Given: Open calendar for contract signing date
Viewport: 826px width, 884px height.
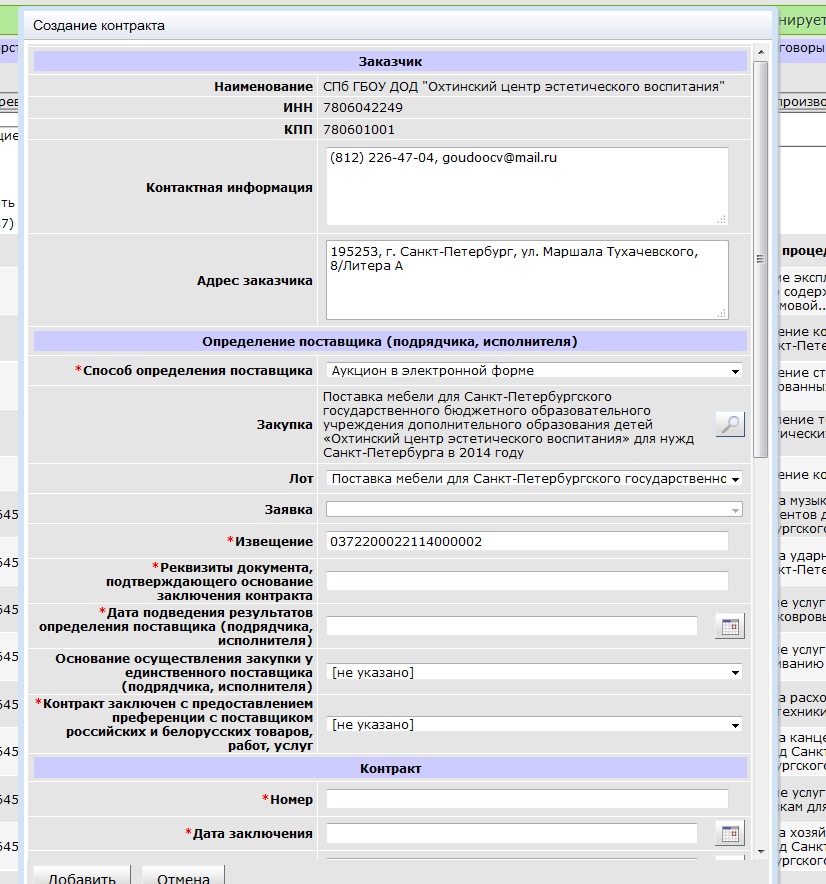Looking at the screenshot, I should [x=730, y=833].
